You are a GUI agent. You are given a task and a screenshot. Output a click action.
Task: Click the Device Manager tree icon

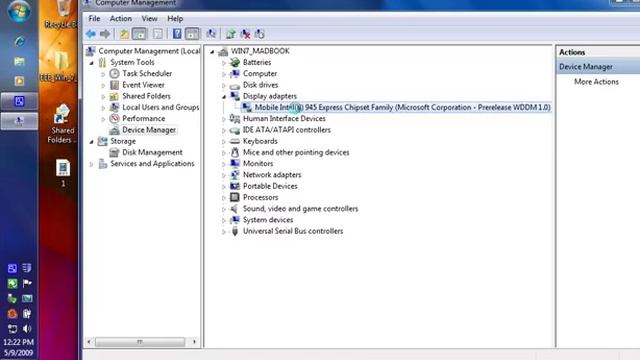(114, 130)
